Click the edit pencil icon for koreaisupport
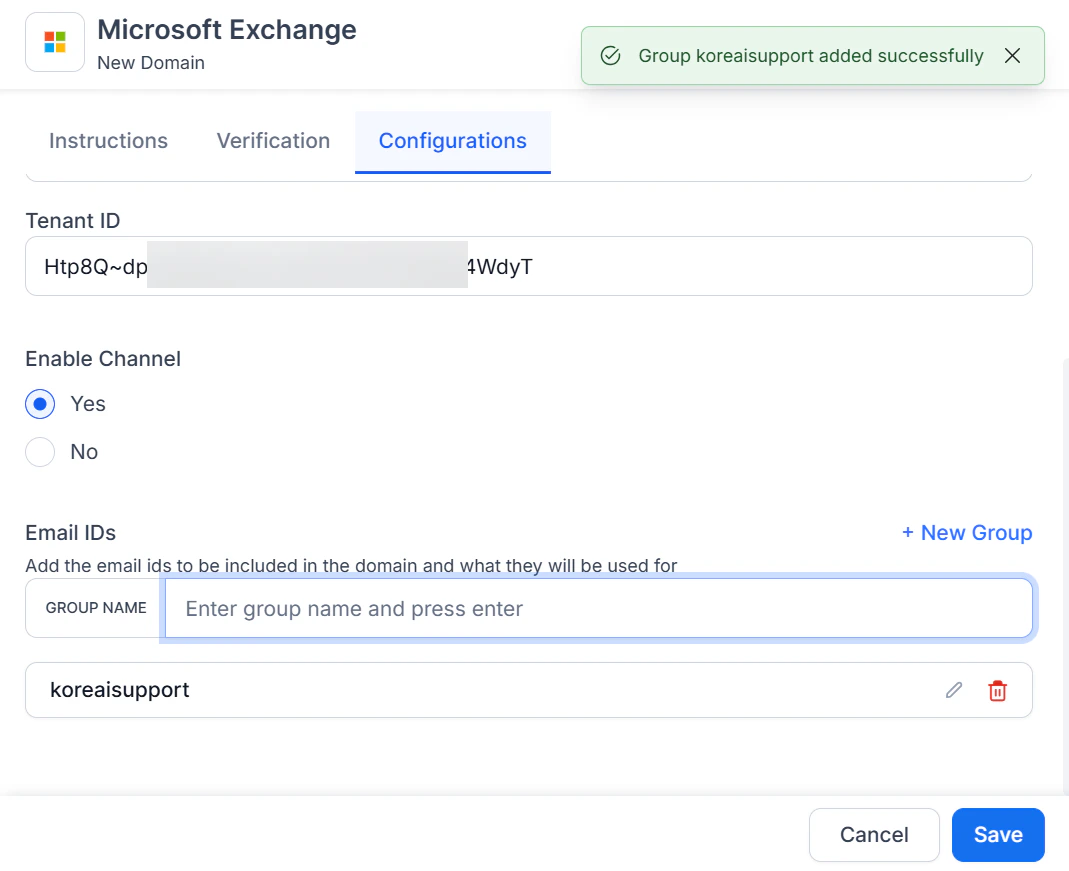 coord(953,690)
